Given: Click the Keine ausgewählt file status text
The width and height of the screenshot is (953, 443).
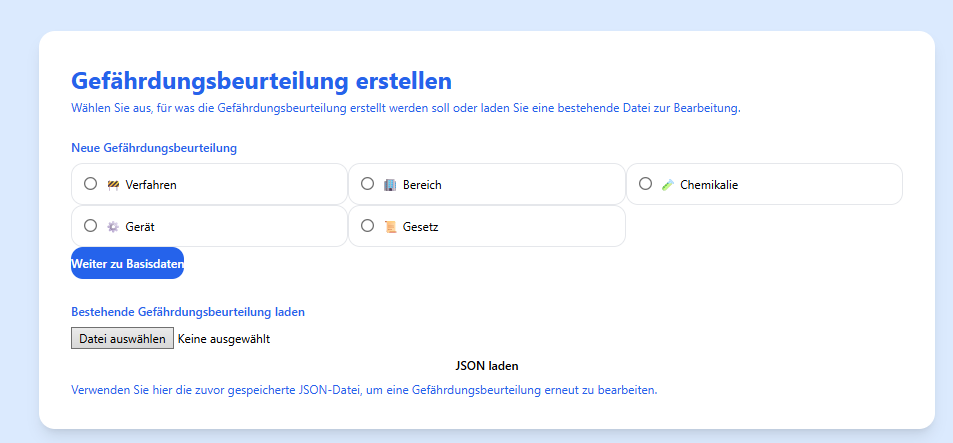Looking at the screenshot, I should coord(224,339).
